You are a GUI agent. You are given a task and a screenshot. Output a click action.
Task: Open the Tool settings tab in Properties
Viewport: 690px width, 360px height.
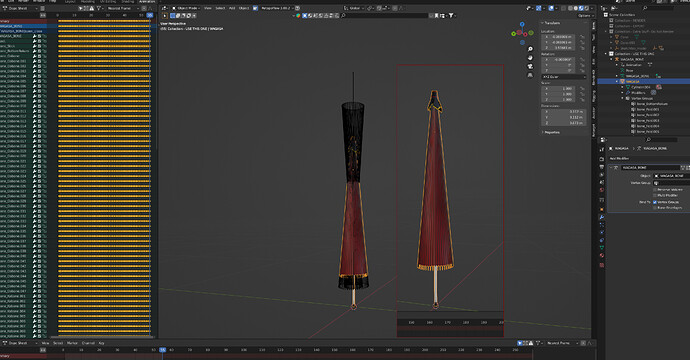point(602,149)
